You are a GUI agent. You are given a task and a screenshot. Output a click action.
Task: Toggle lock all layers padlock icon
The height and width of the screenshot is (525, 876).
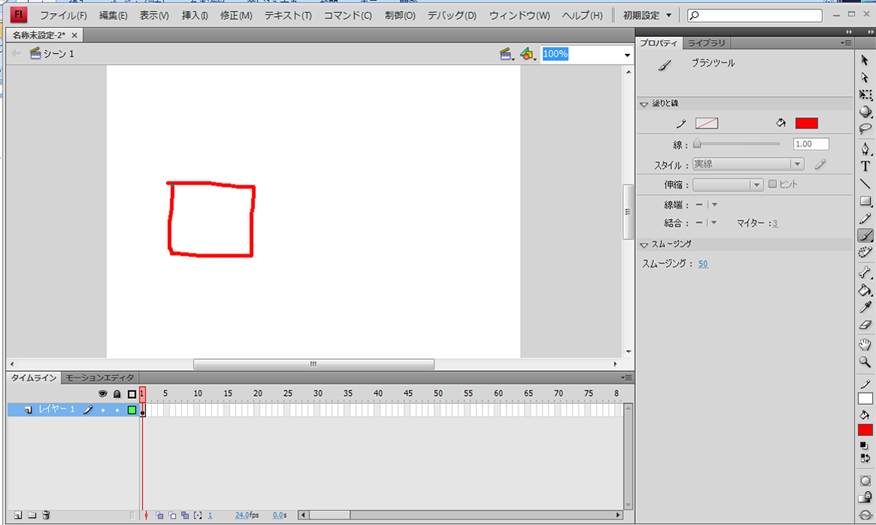(x=116, y=394)
